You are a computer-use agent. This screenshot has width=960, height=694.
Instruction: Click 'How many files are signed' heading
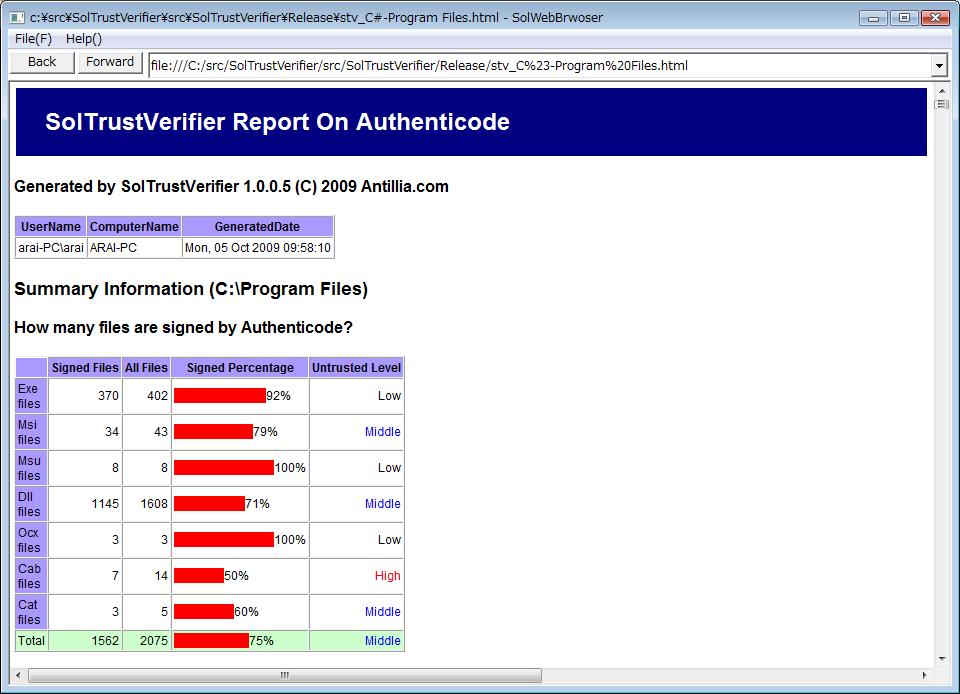[x=184, y=327]
